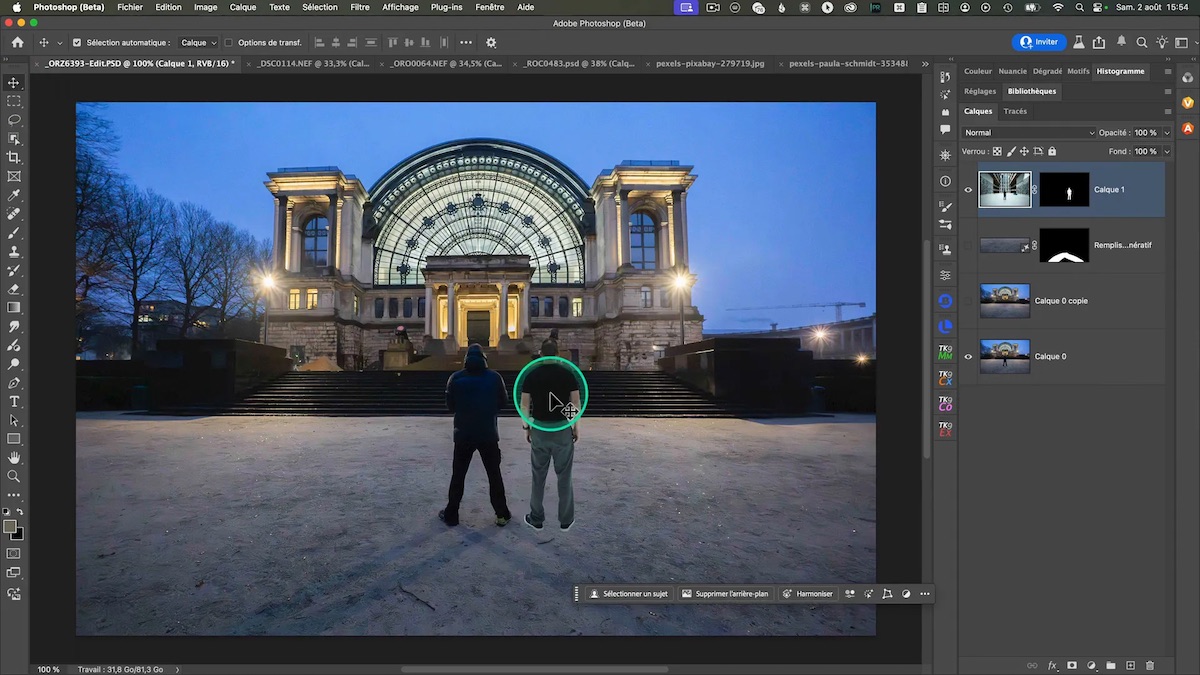Select the Lasso tool
Screen dimensions: 1200x675
14,120
